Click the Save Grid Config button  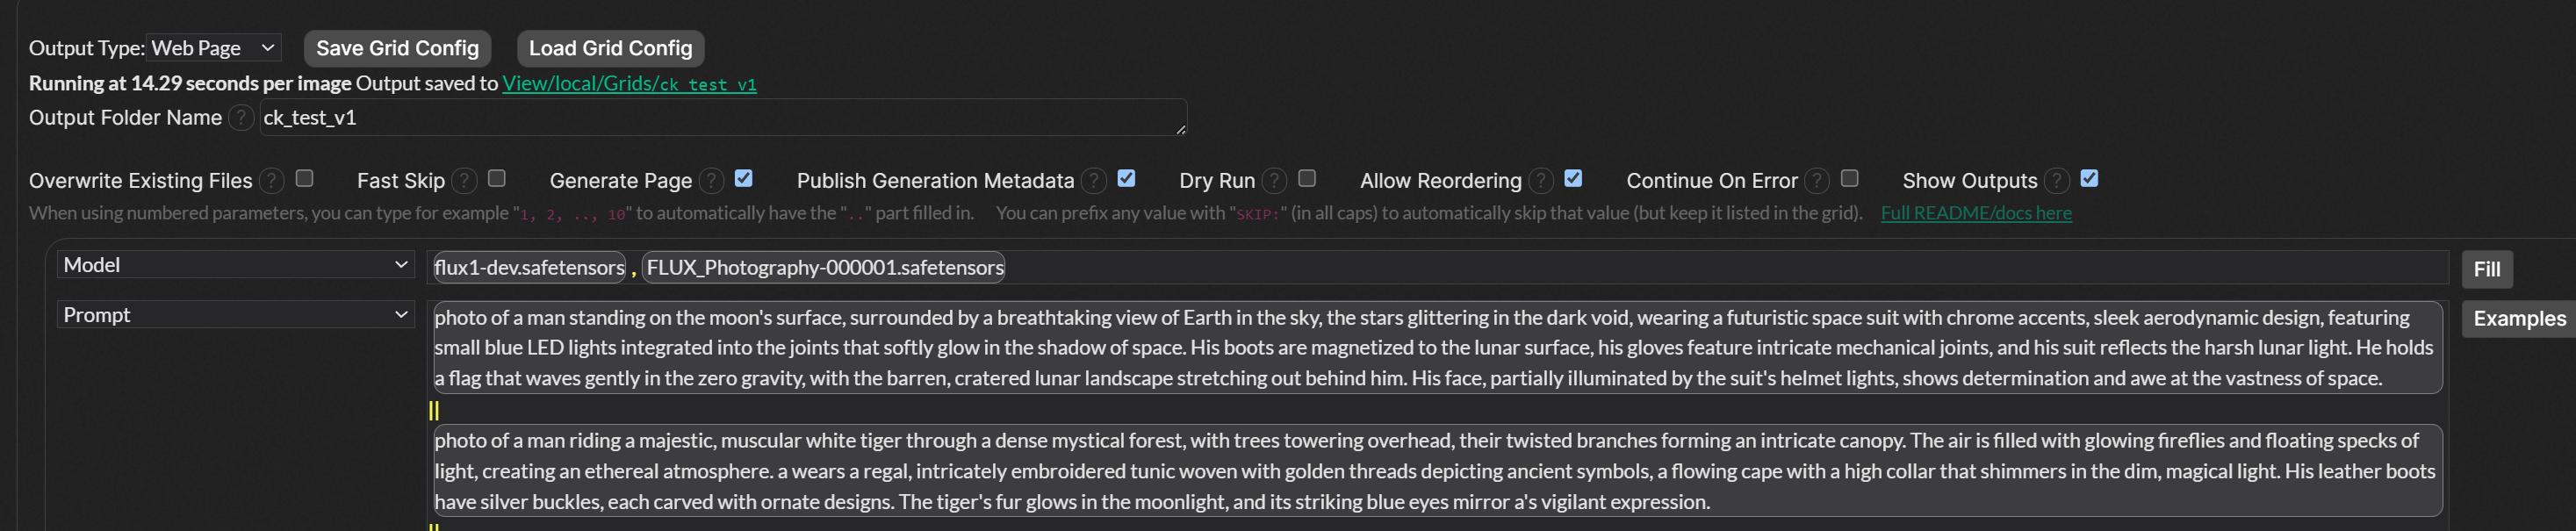pos(397,48)
